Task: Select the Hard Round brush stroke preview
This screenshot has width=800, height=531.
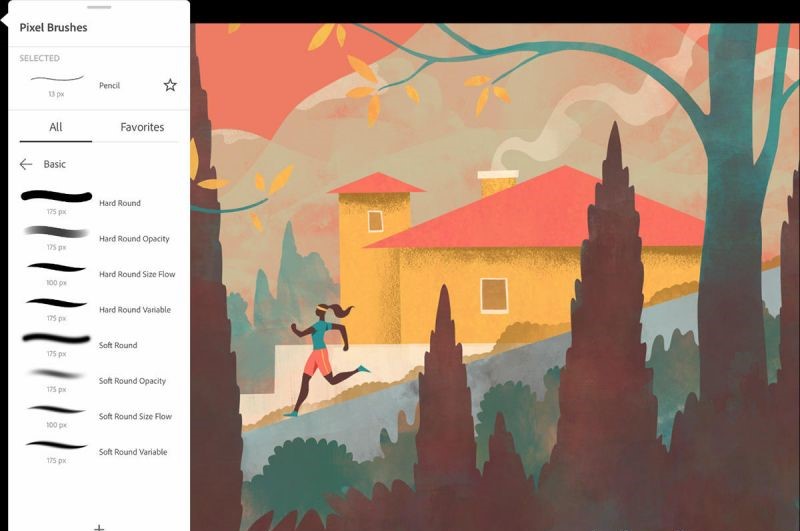Action: pos(56,196)
